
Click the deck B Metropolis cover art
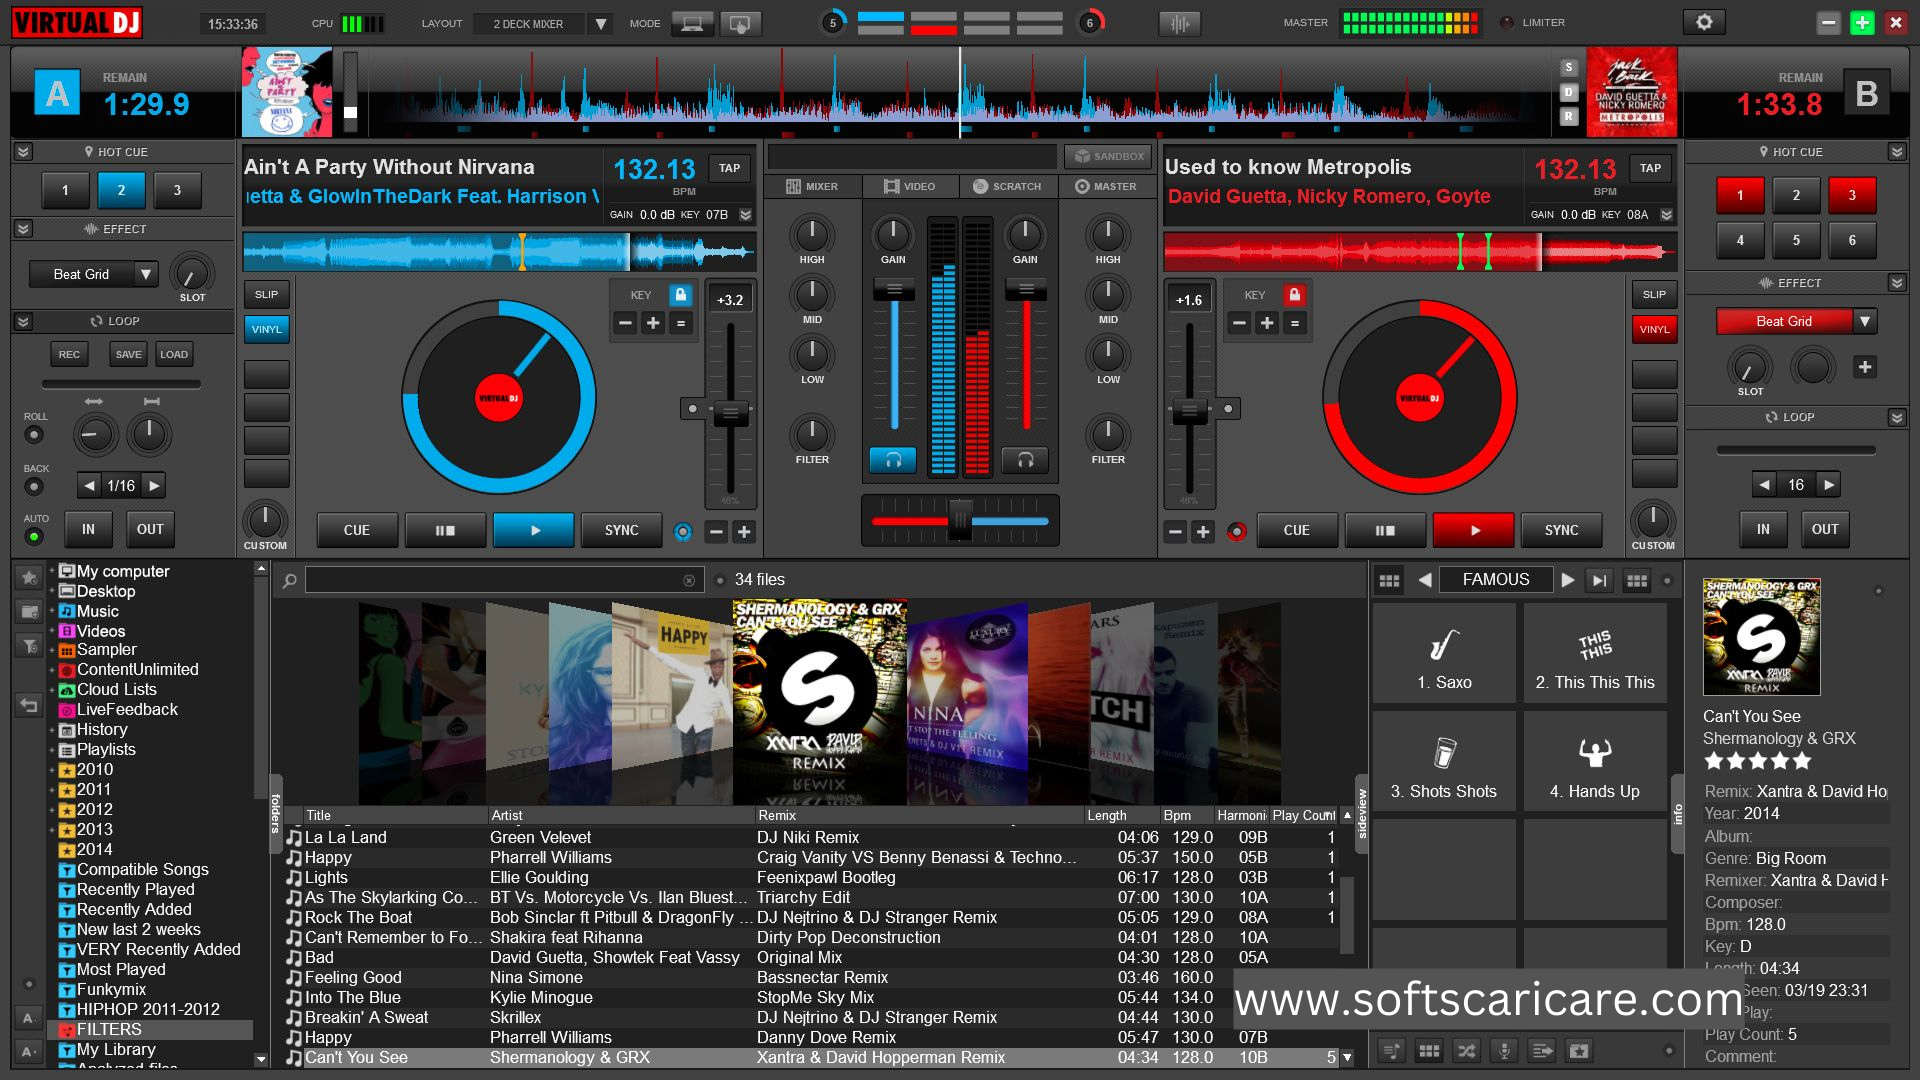(1631, 93)
